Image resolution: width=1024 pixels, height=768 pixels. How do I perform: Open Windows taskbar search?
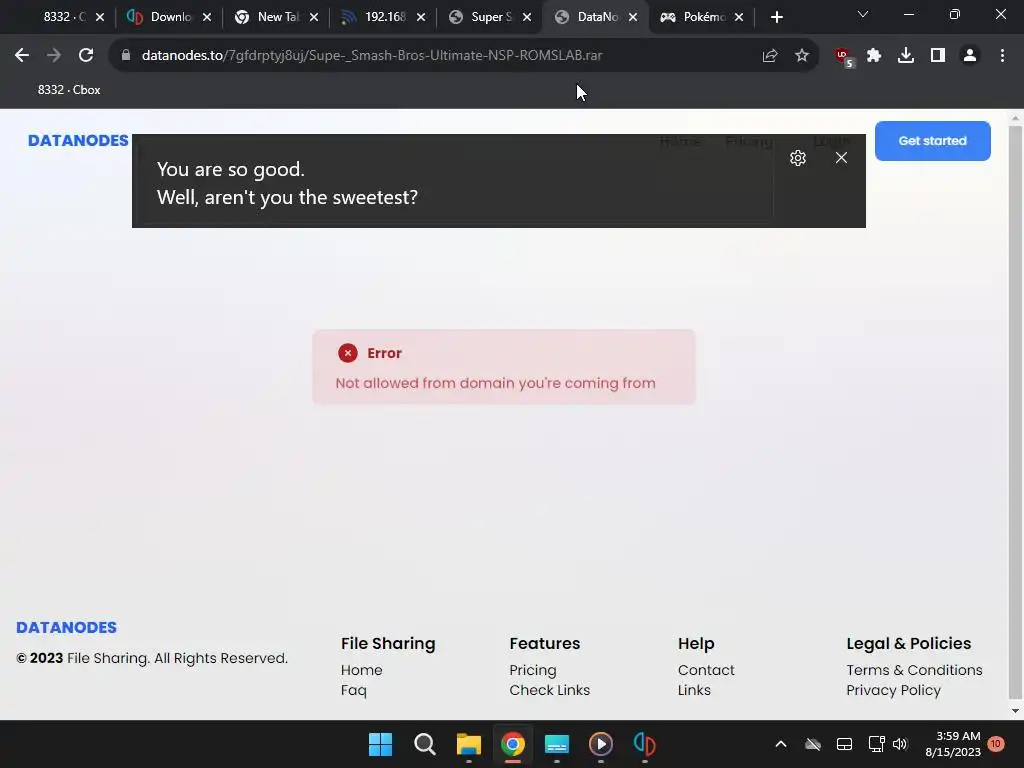point(424,744)
